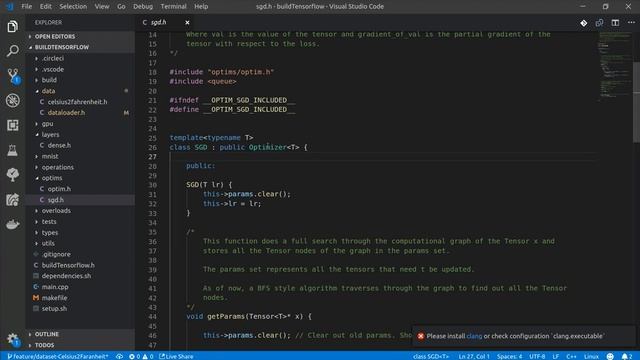Open changes icon in editor toolbar
The height and width of the screenshot is (360, 640).
coord(599,23)
